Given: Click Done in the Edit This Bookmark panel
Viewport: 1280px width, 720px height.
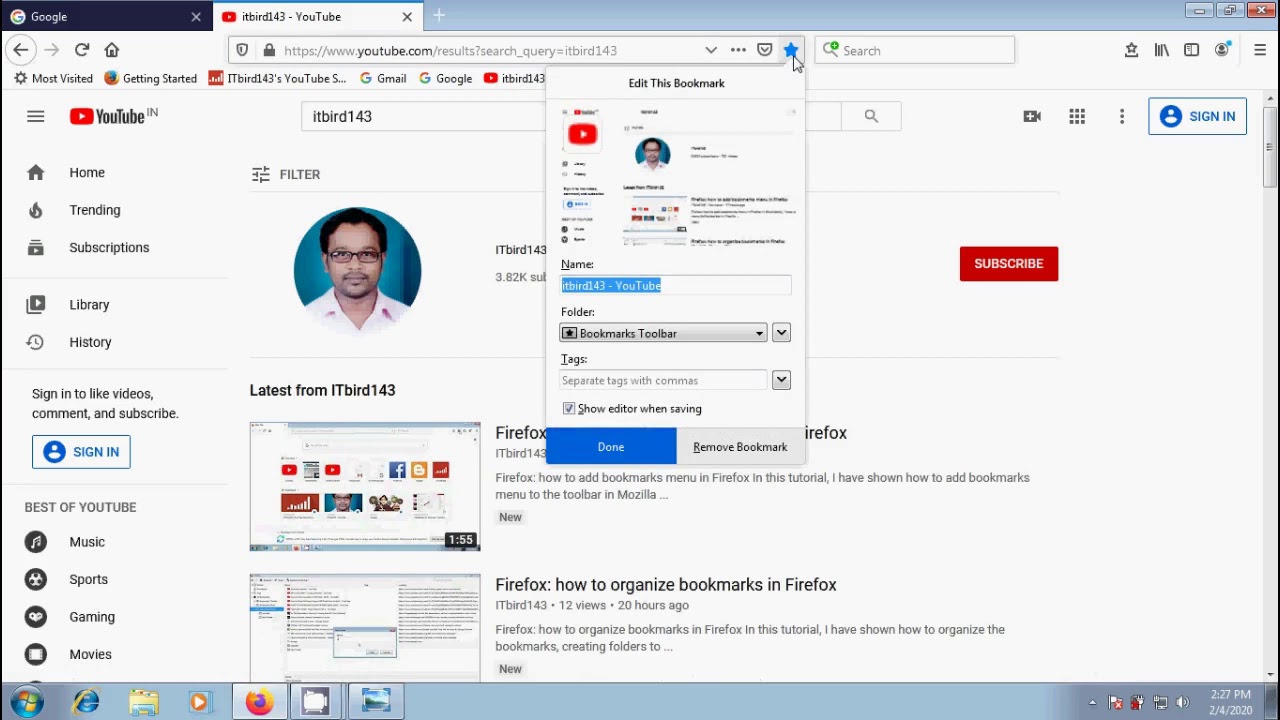Looking at the screenshot, I should pyautogui.click(x=611, y=447).
